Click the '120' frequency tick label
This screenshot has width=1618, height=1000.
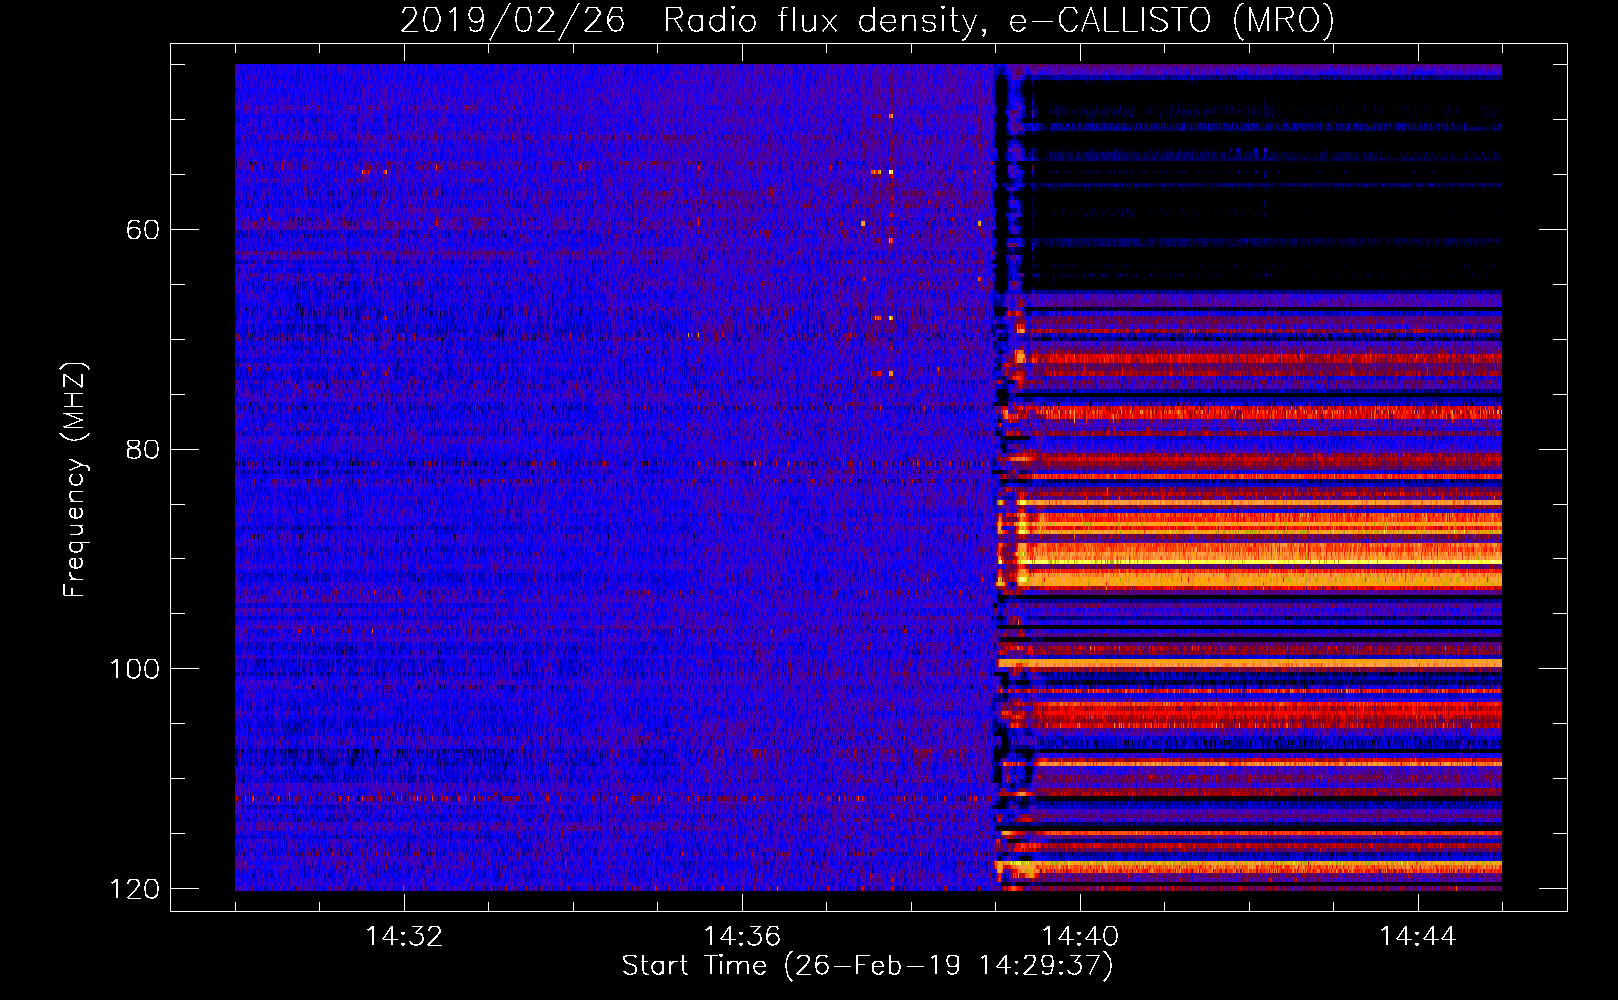pyautogui.click(x=134, y=889)
